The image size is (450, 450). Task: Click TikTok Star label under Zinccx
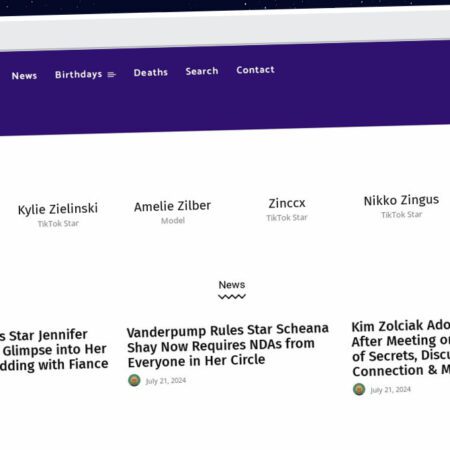tap(287, 218)
